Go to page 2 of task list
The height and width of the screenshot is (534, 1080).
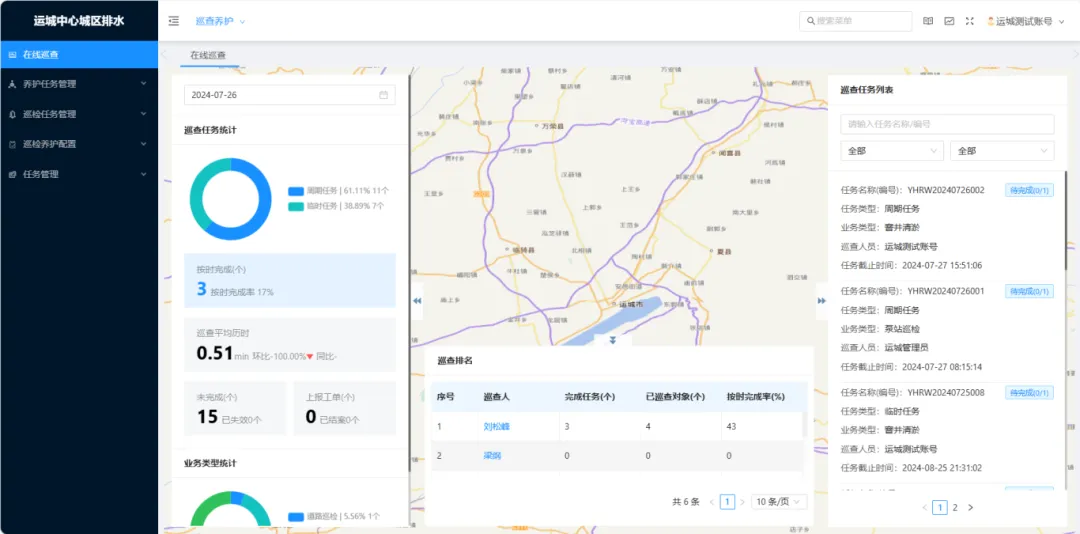(955, 508)
